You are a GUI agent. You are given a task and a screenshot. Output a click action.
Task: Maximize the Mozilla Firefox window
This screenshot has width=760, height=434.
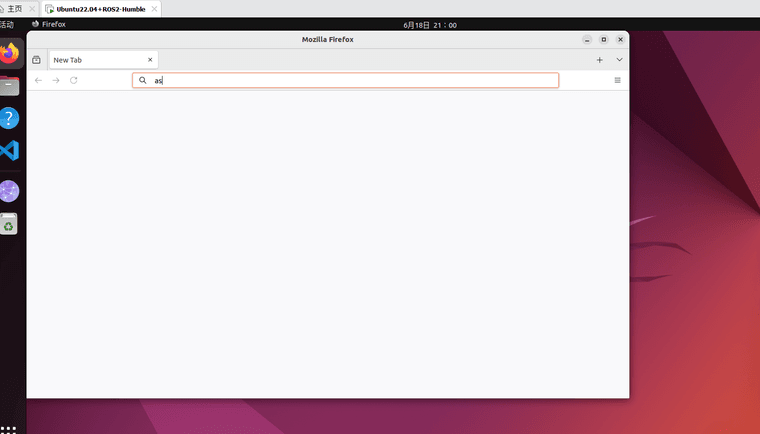pos(603,40)
